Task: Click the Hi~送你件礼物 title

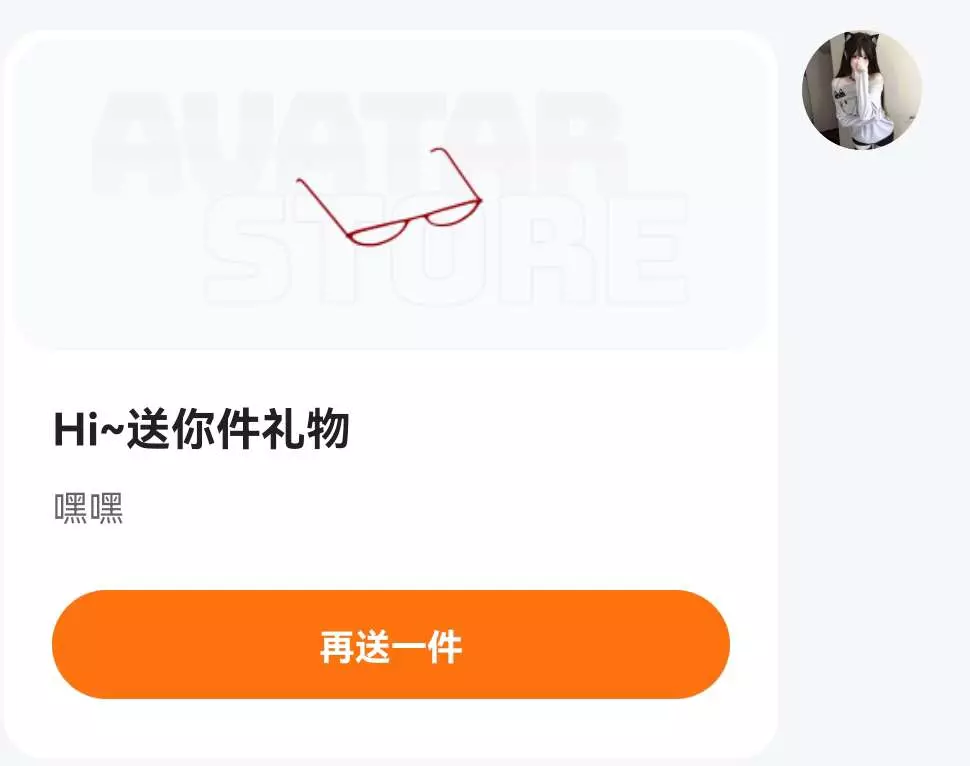Action: (201, 431)
